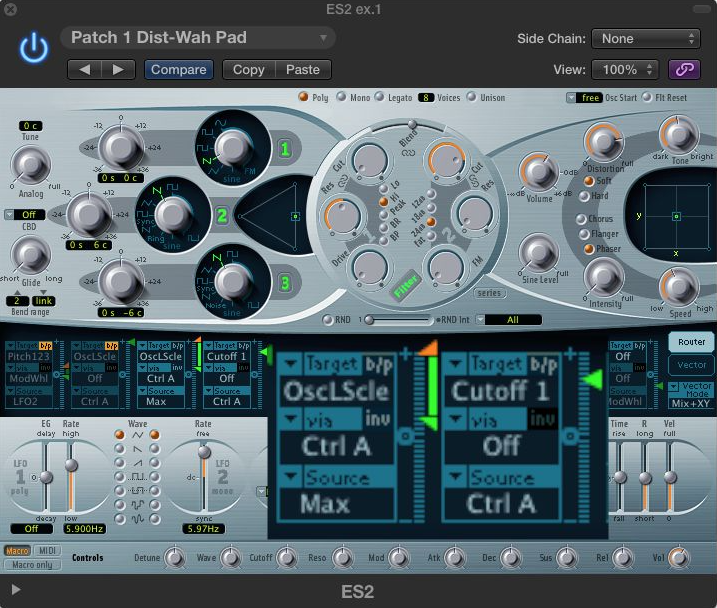Go to the previous patch arrow

(x=85, y=69)
